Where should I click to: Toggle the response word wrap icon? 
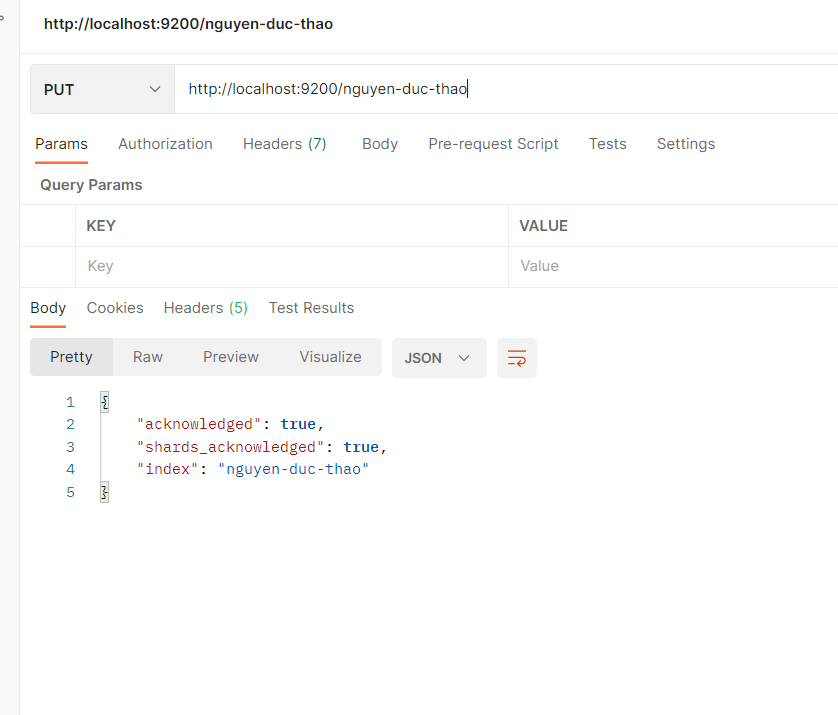pos(516,358)
